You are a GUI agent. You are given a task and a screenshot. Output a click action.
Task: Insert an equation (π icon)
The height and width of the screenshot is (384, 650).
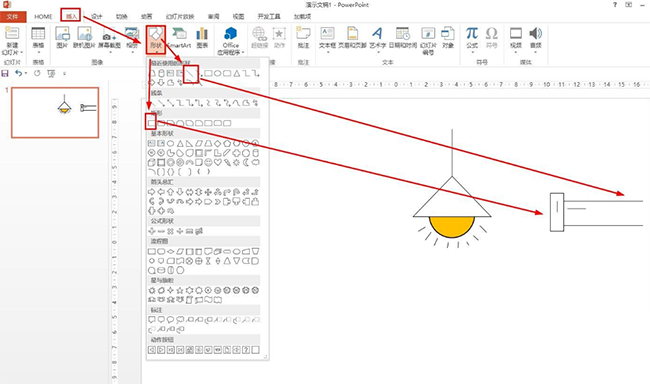(472, 38)
